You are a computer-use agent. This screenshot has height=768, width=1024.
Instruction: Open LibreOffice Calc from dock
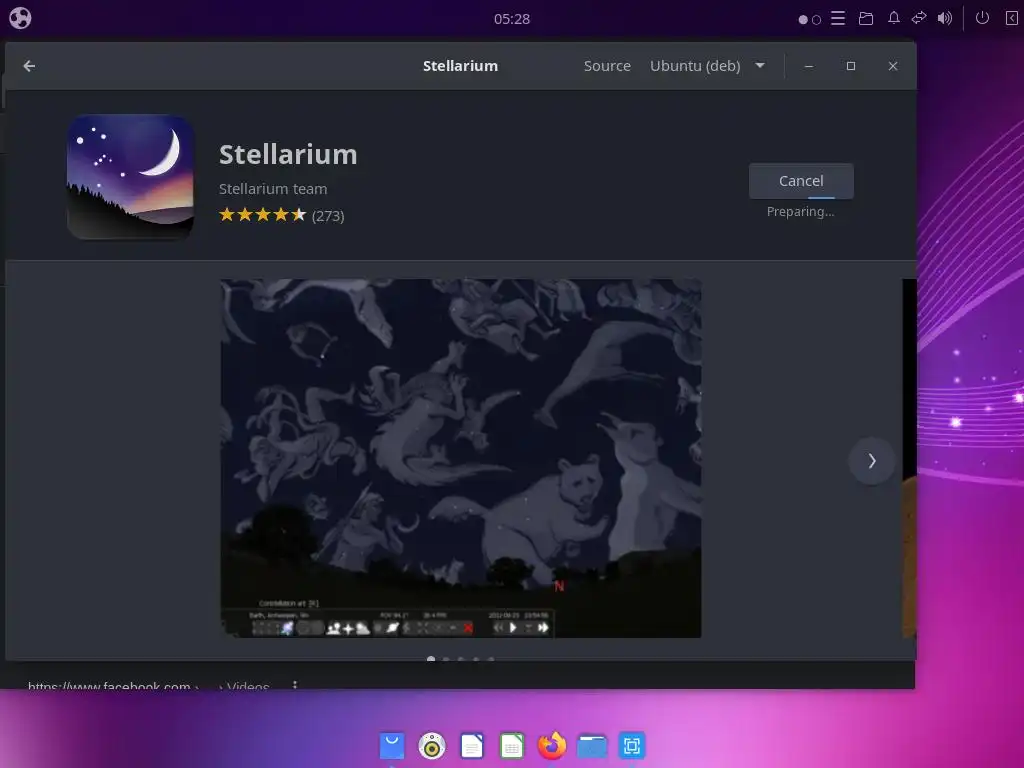[x=511, y=746]
